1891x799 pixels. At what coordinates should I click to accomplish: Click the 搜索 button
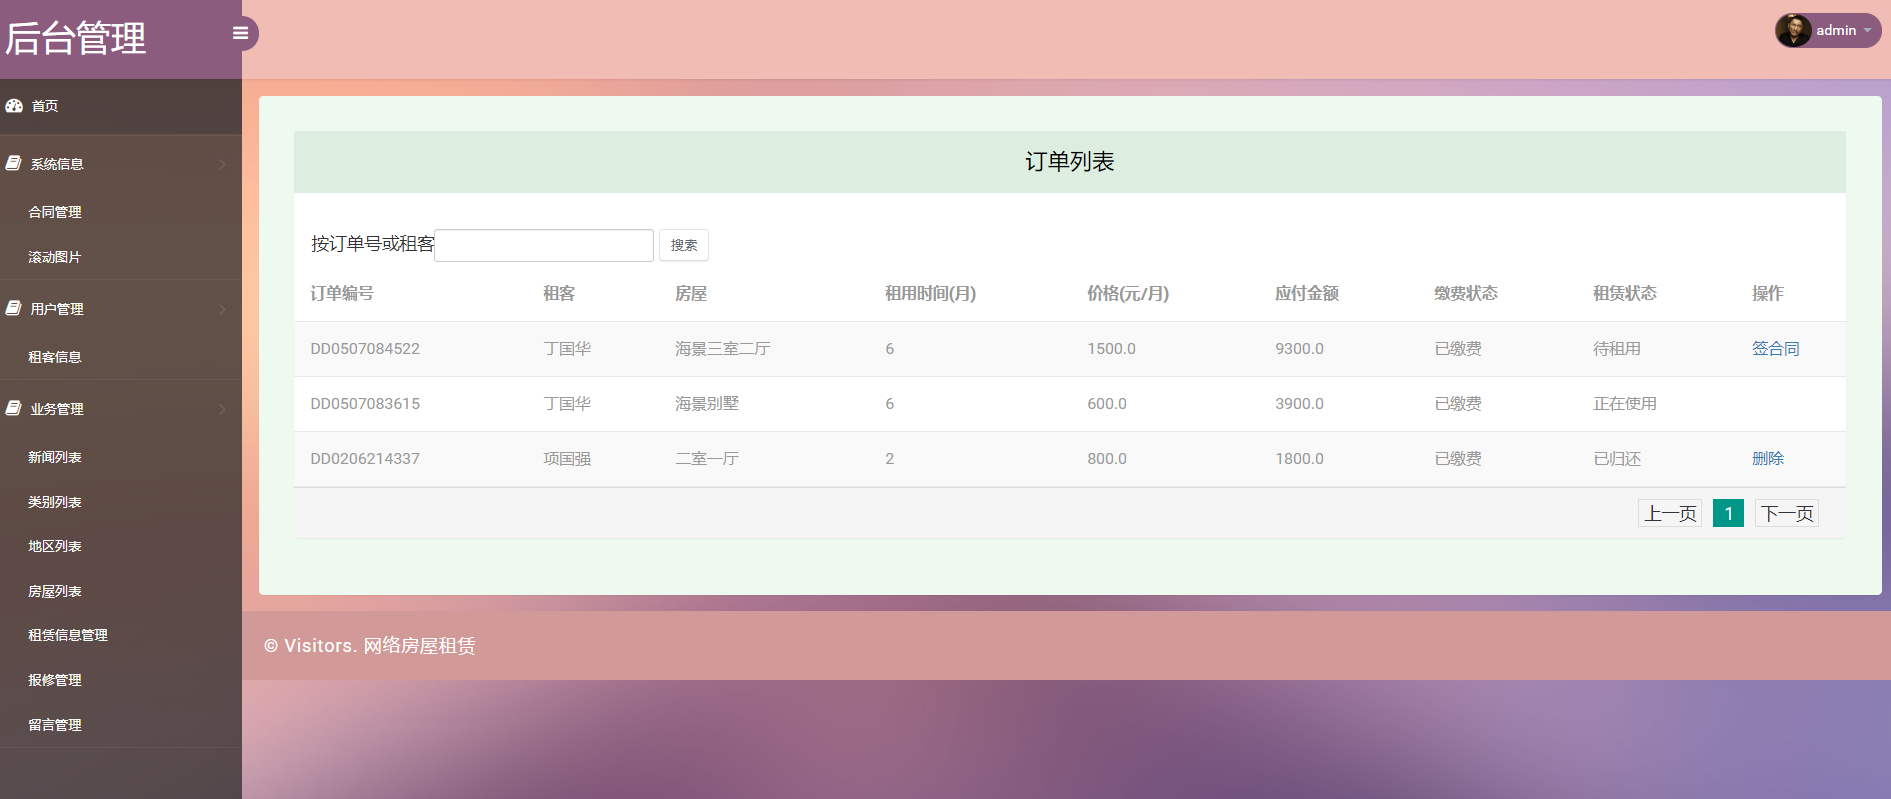684,245
